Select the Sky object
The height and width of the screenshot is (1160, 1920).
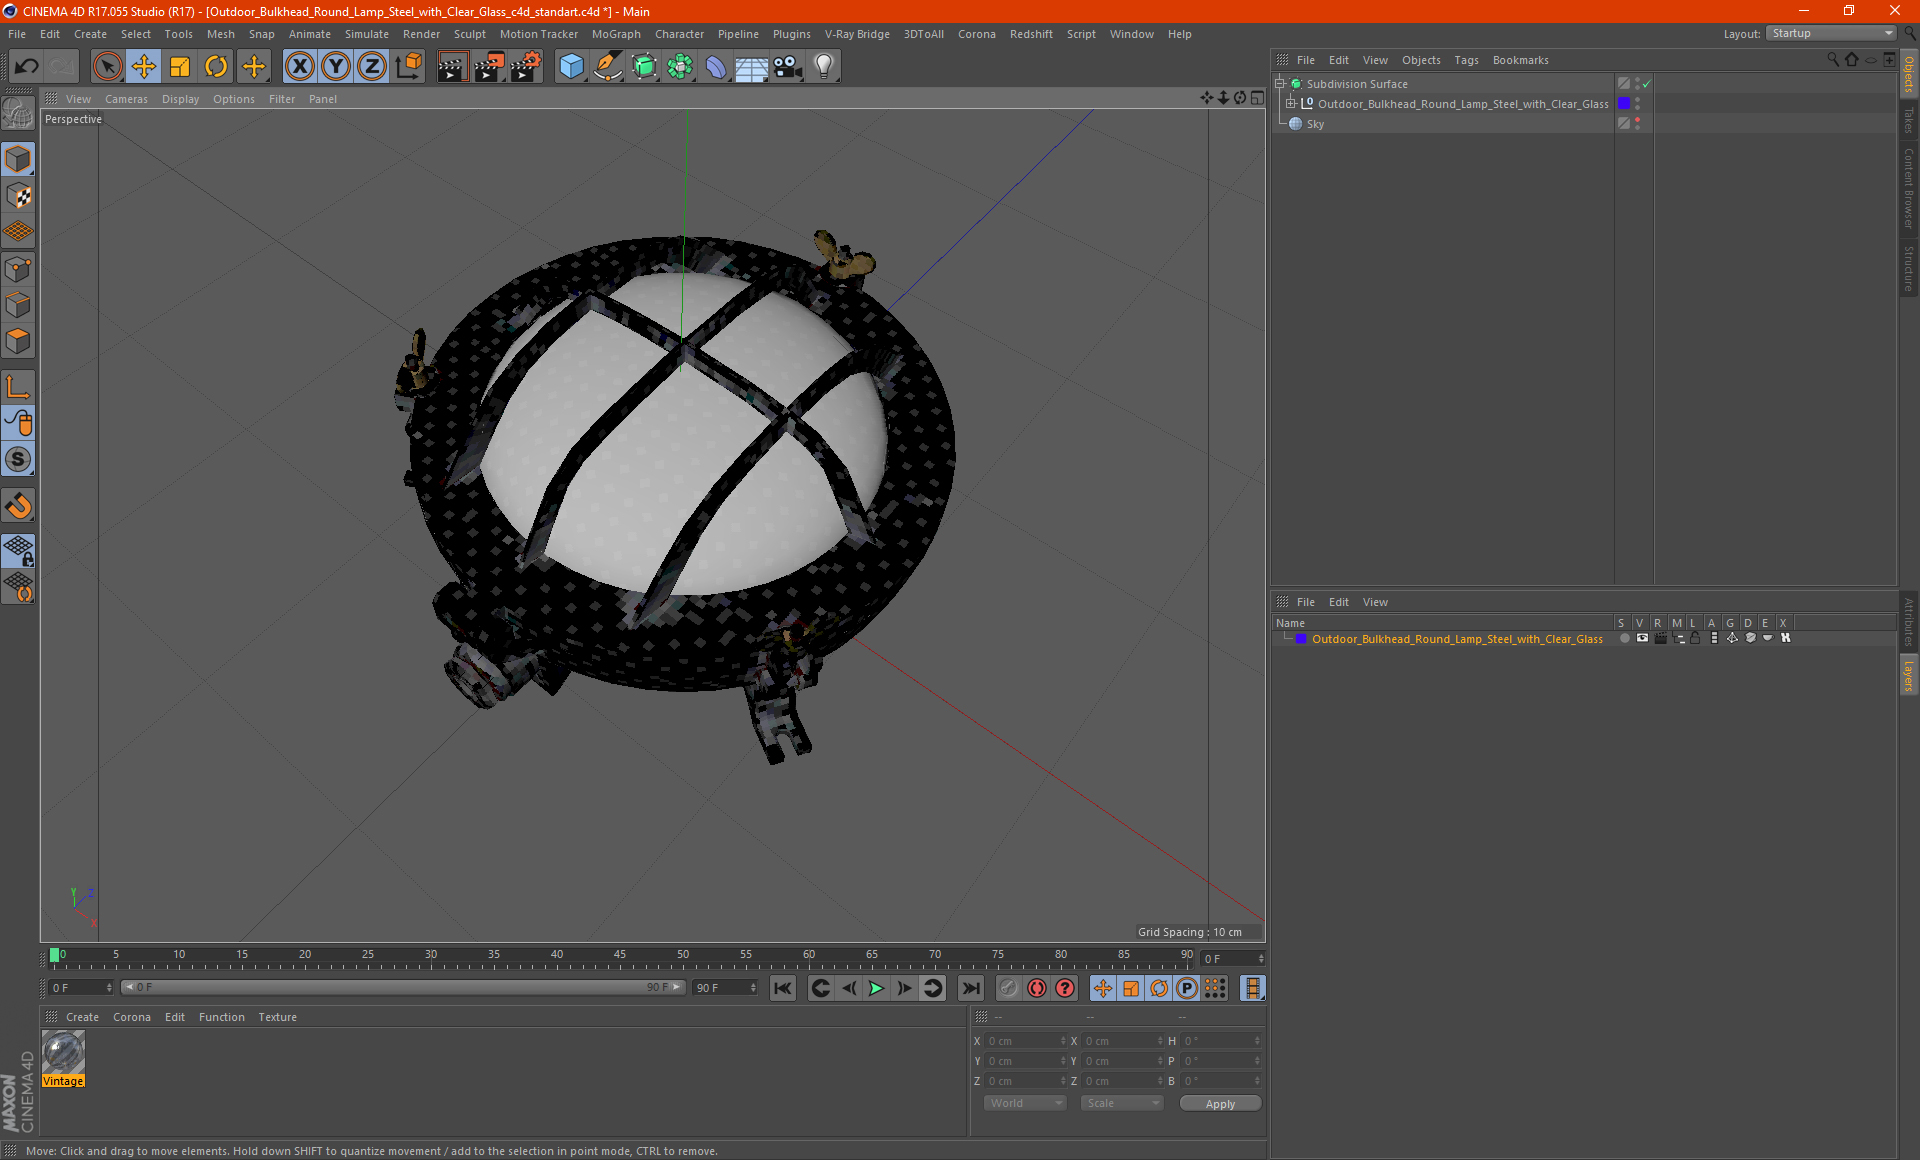click(x=1315, y=124)
